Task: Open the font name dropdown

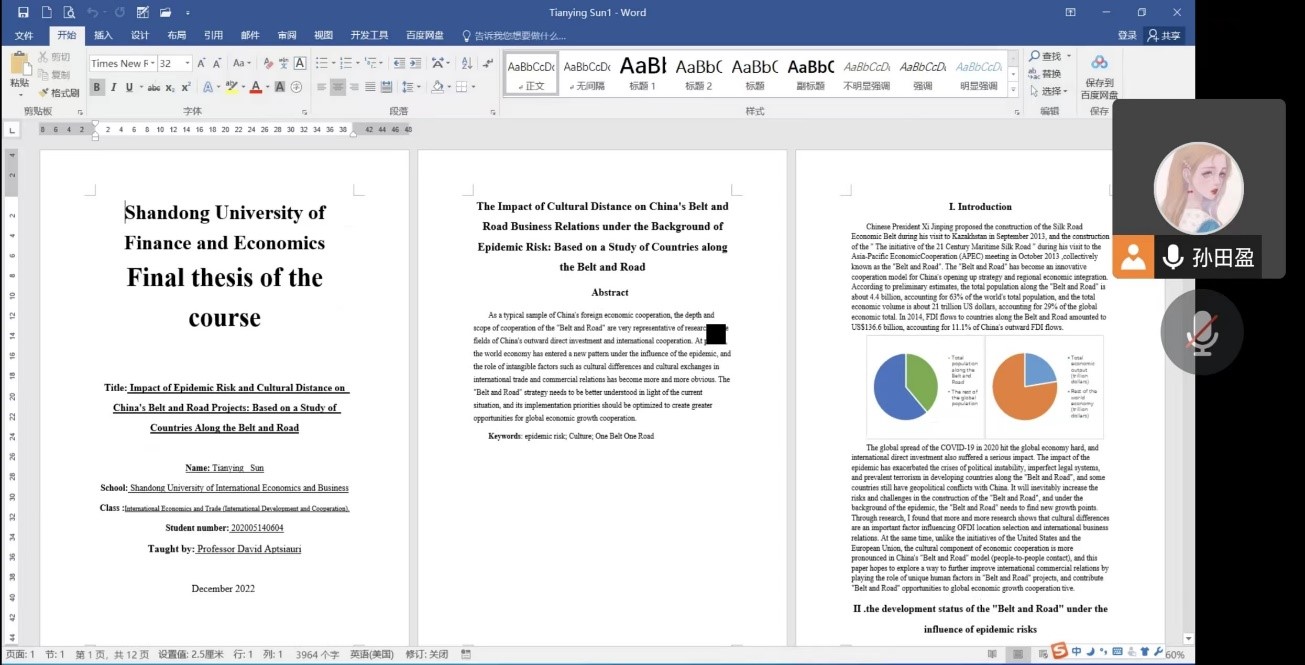Action: tap(152, 63)
